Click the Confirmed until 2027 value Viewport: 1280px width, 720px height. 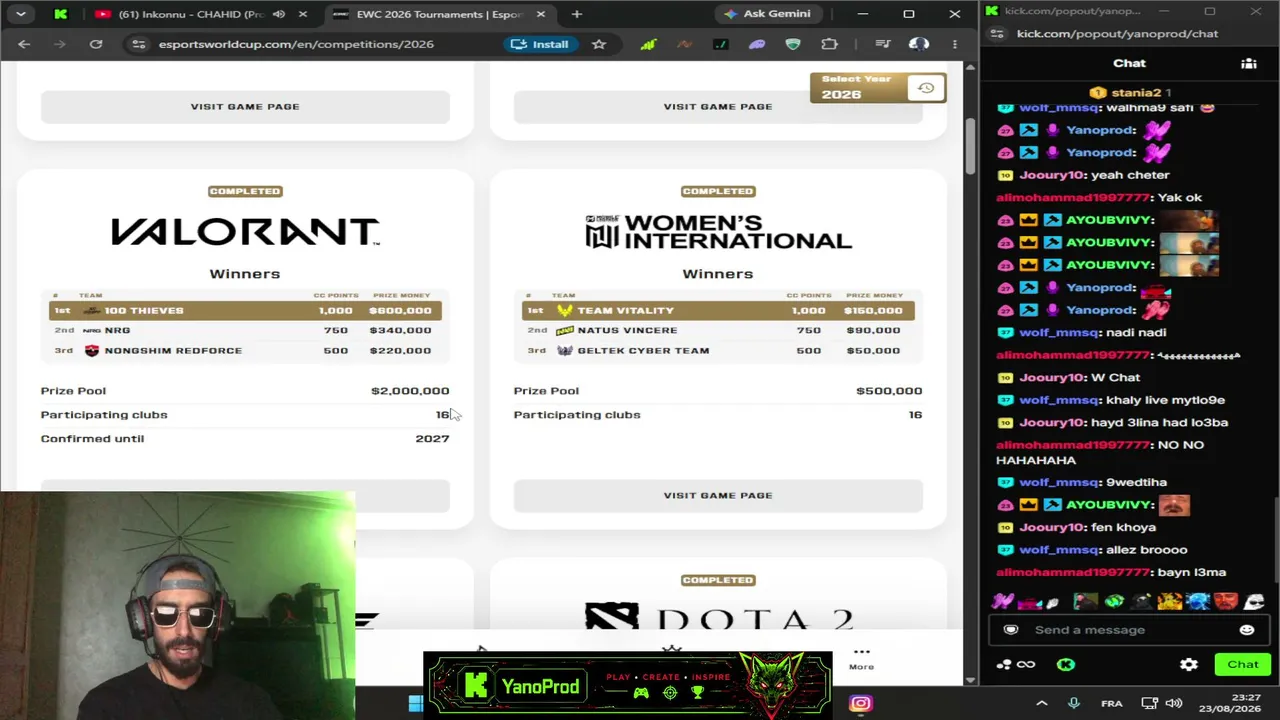point(432,438)
